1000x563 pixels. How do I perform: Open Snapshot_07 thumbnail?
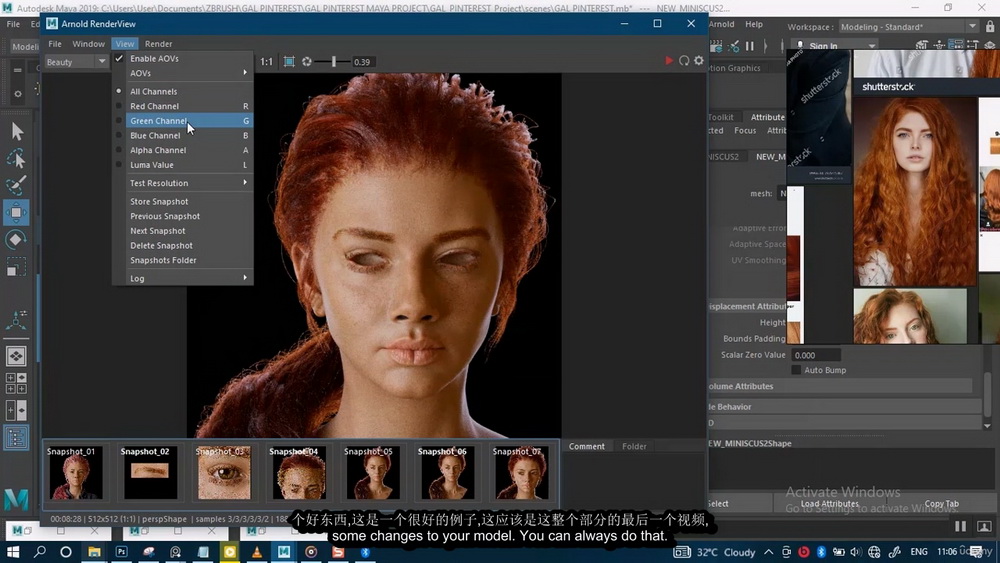point(520,472)
